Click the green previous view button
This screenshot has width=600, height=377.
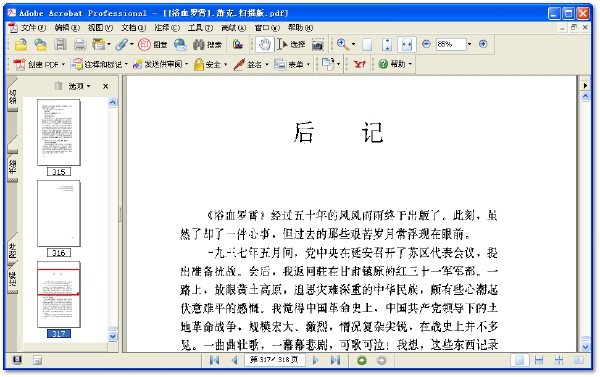pos(362,360)
